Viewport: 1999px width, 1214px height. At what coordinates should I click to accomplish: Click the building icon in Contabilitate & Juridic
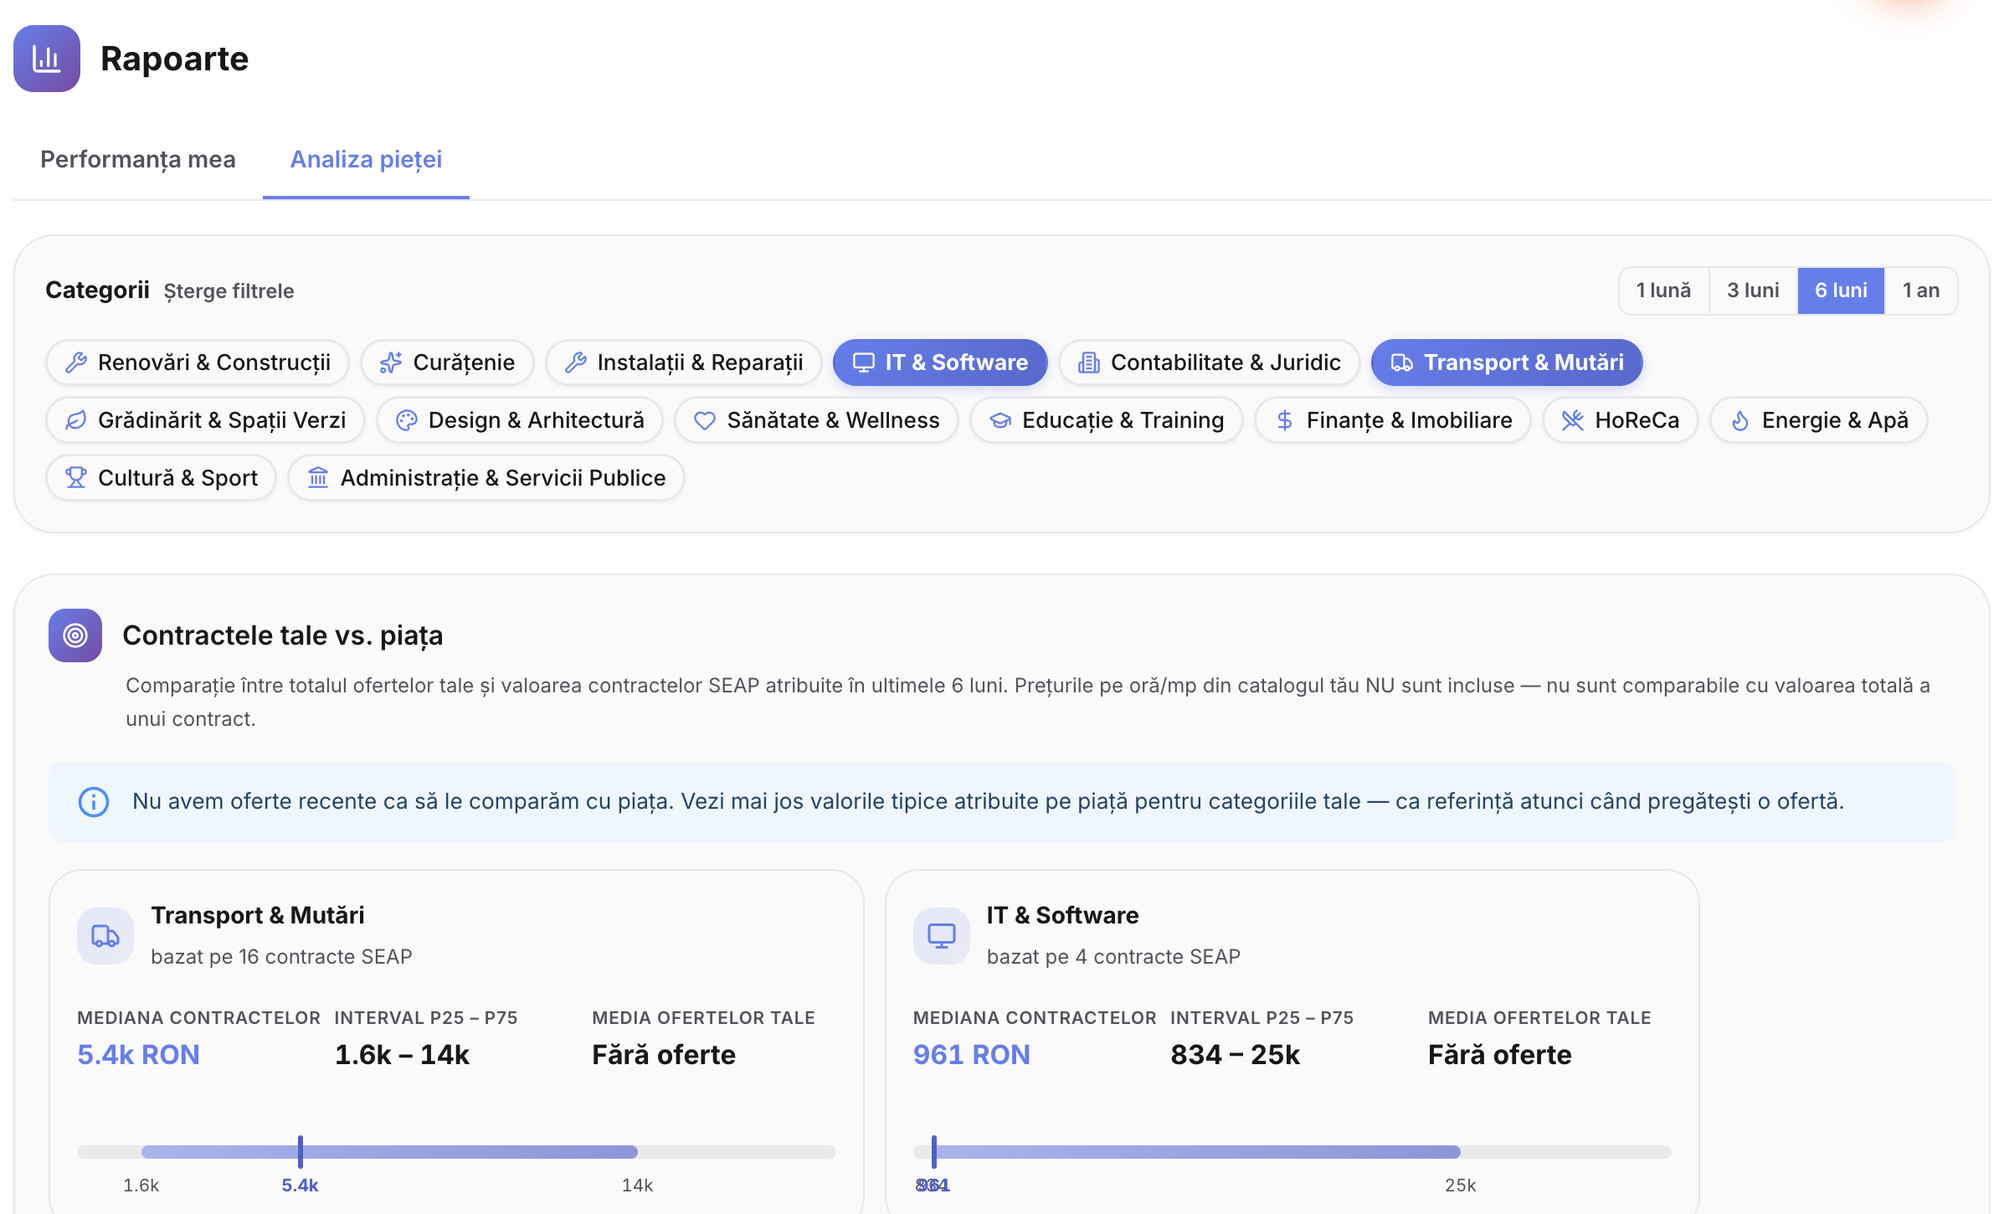(1089, 363)
